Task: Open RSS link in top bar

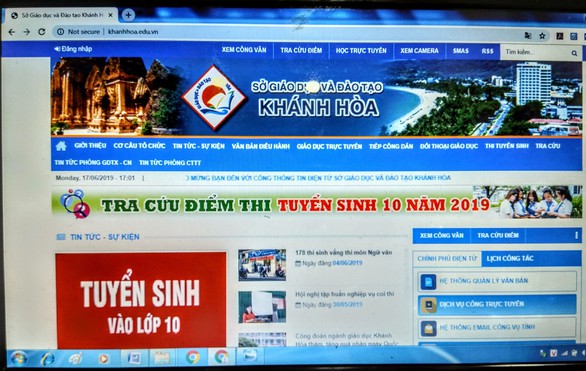Action: click(487, 51)
